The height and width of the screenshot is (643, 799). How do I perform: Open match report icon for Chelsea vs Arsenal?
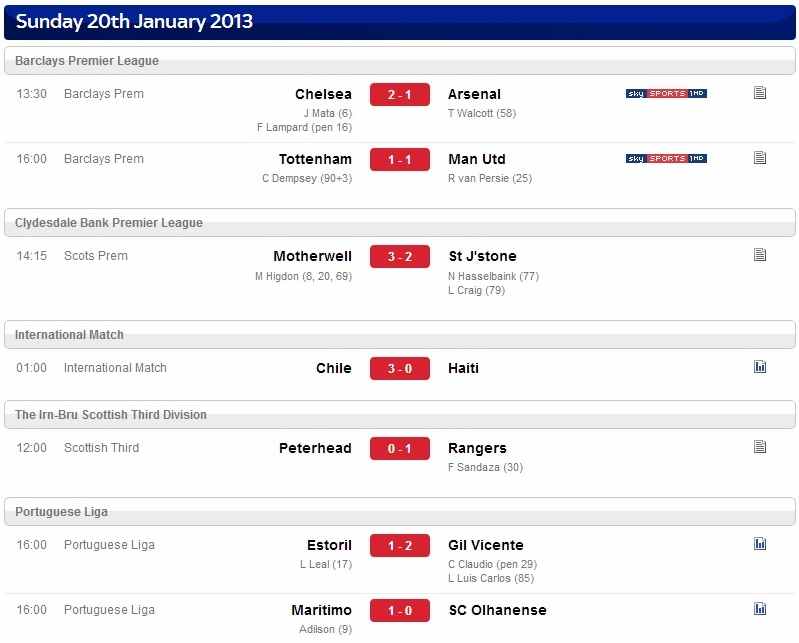pyautogui.click(x=760, y=93)
